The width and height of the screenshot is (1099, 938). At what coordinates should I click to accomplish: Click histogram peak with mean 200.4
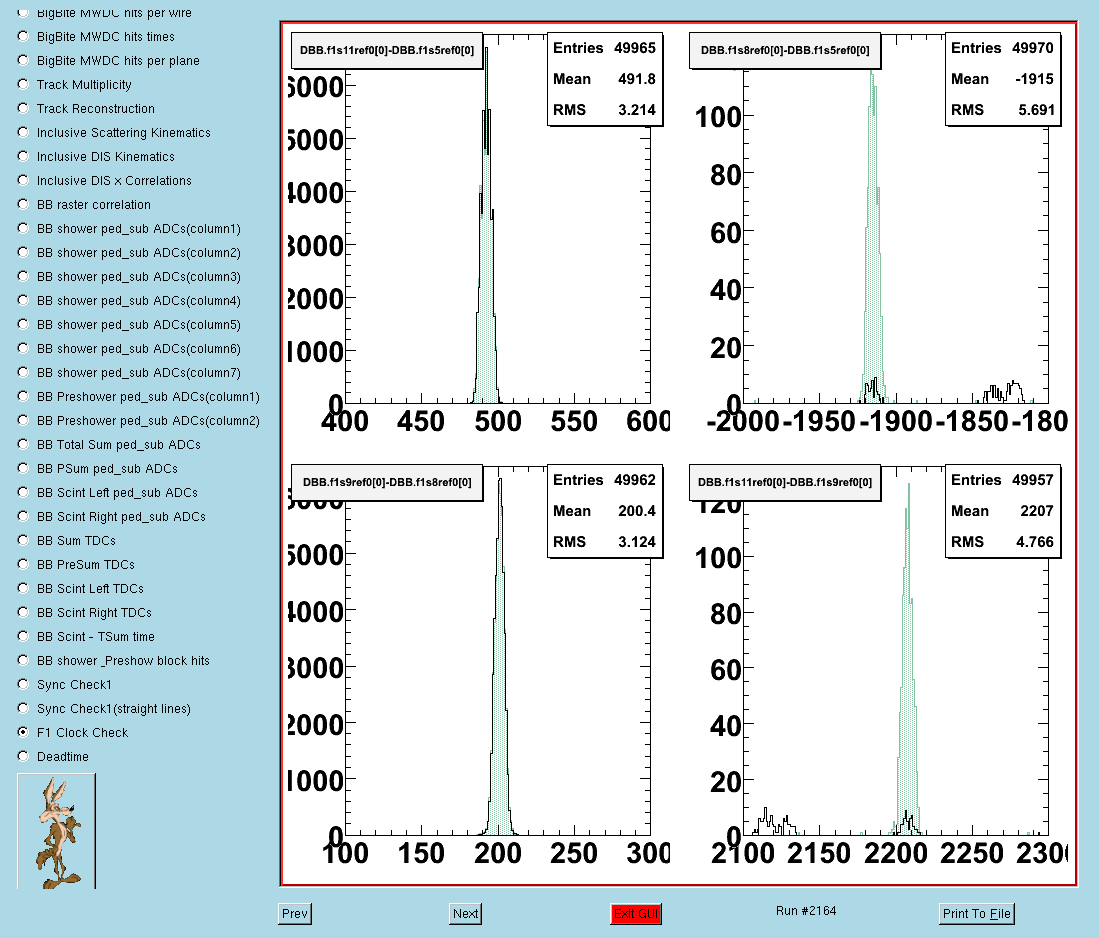pos(500,655)
